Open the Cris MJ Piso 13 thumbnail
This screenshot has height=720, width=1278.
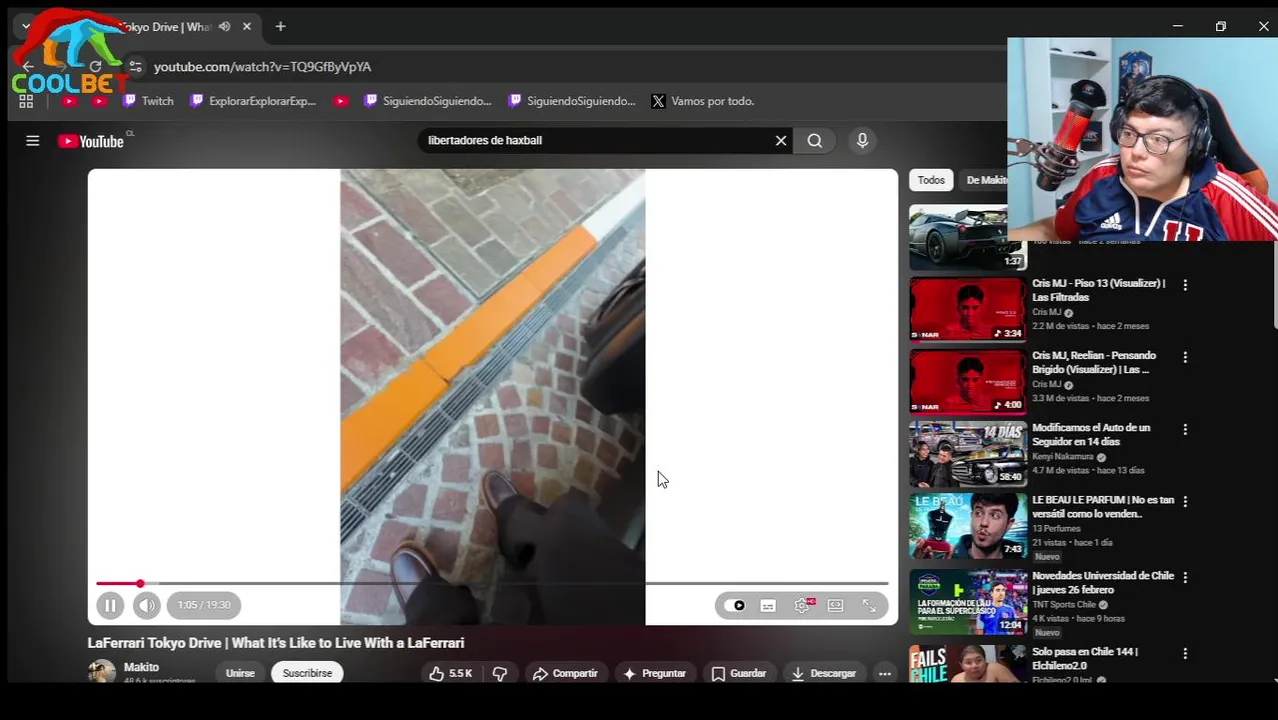967,310
